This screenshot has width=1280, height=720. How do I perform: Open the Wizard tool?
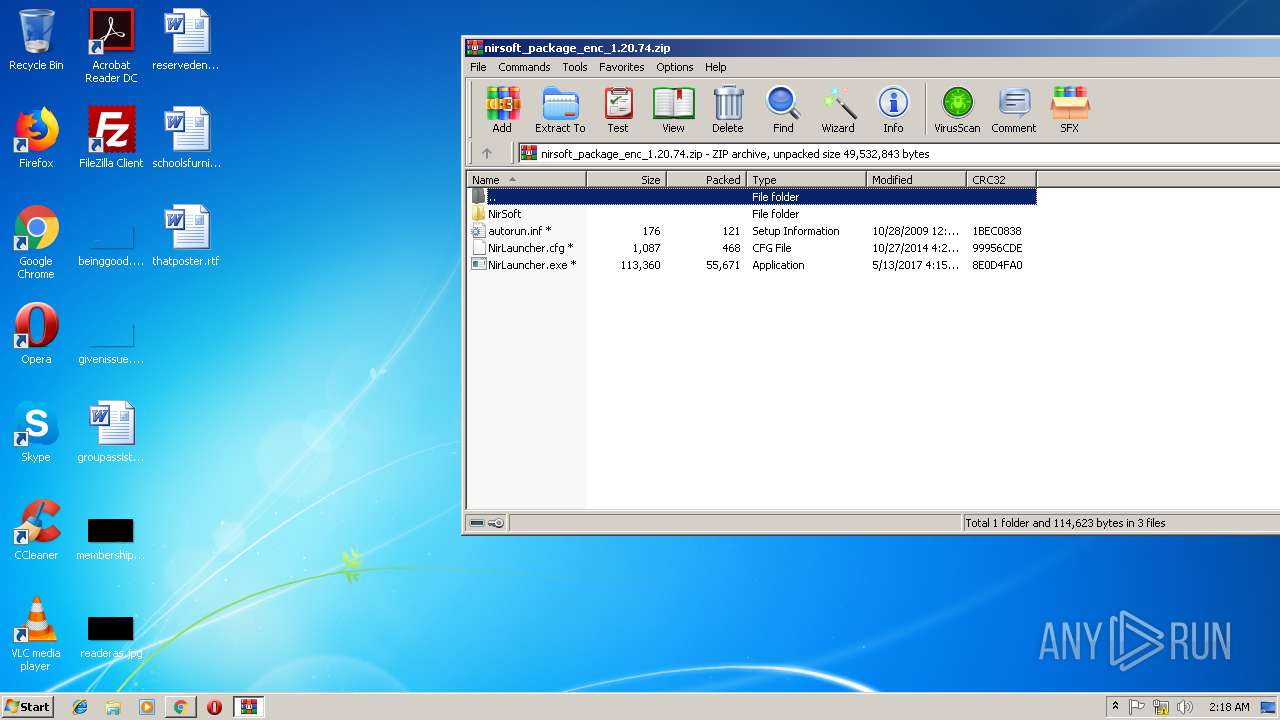pos(838,110)
